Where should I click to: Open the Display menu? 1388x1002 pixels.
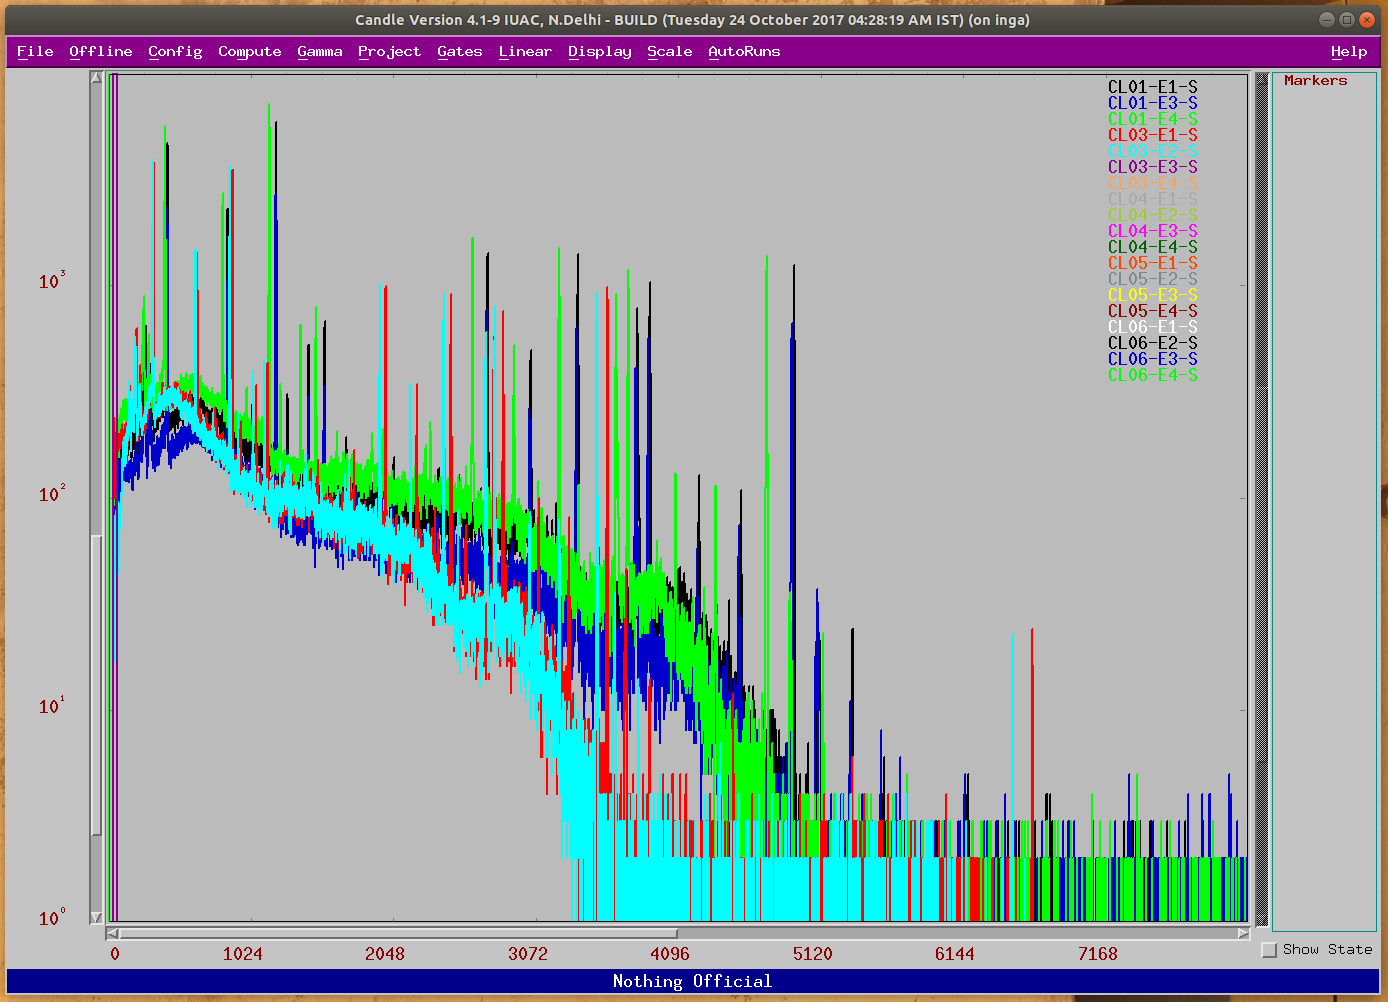[x=599, y=51]
